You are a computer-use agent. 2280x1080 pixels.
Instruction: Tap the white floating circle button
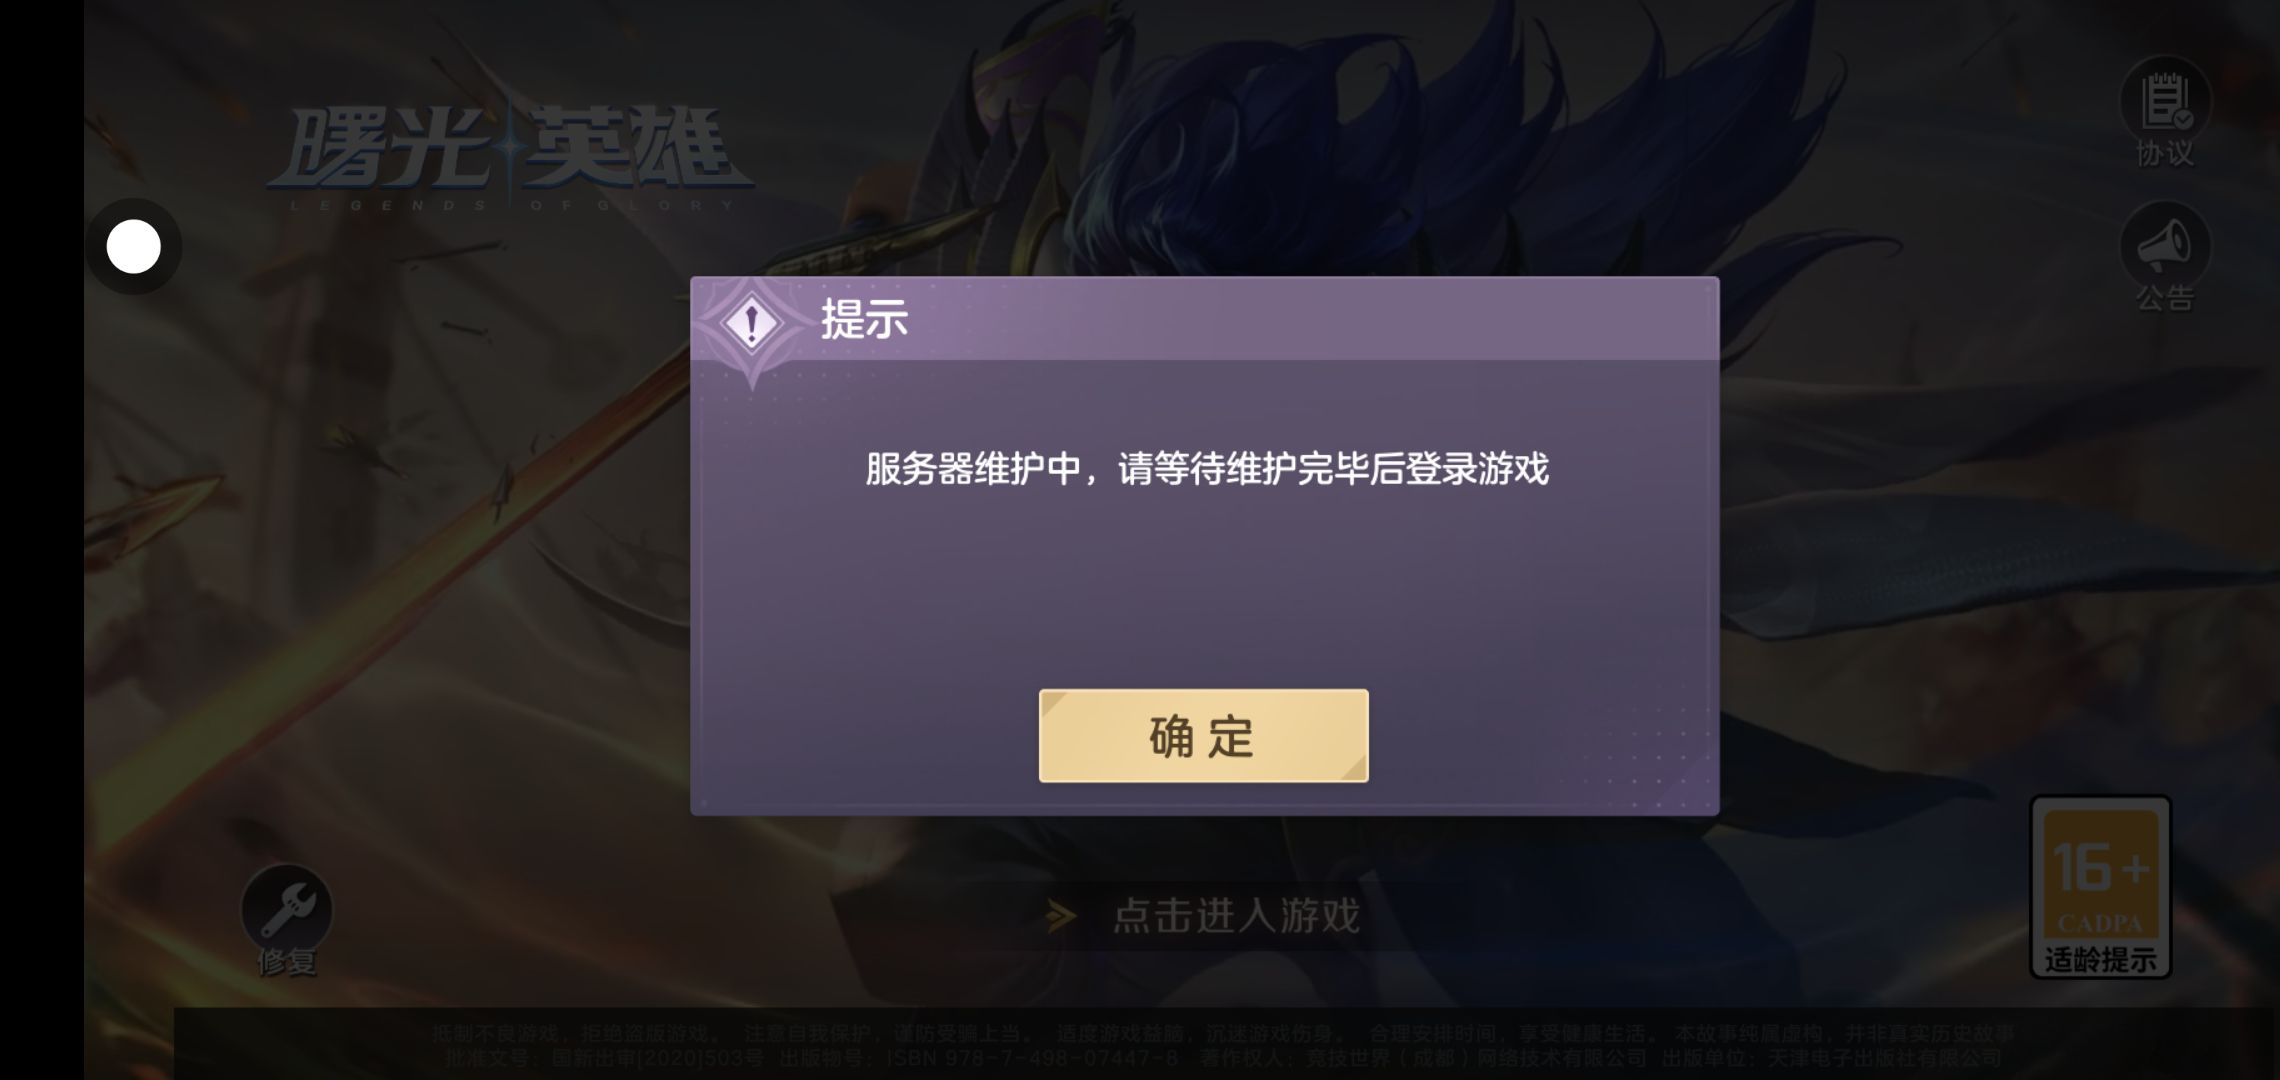point(133,246)
